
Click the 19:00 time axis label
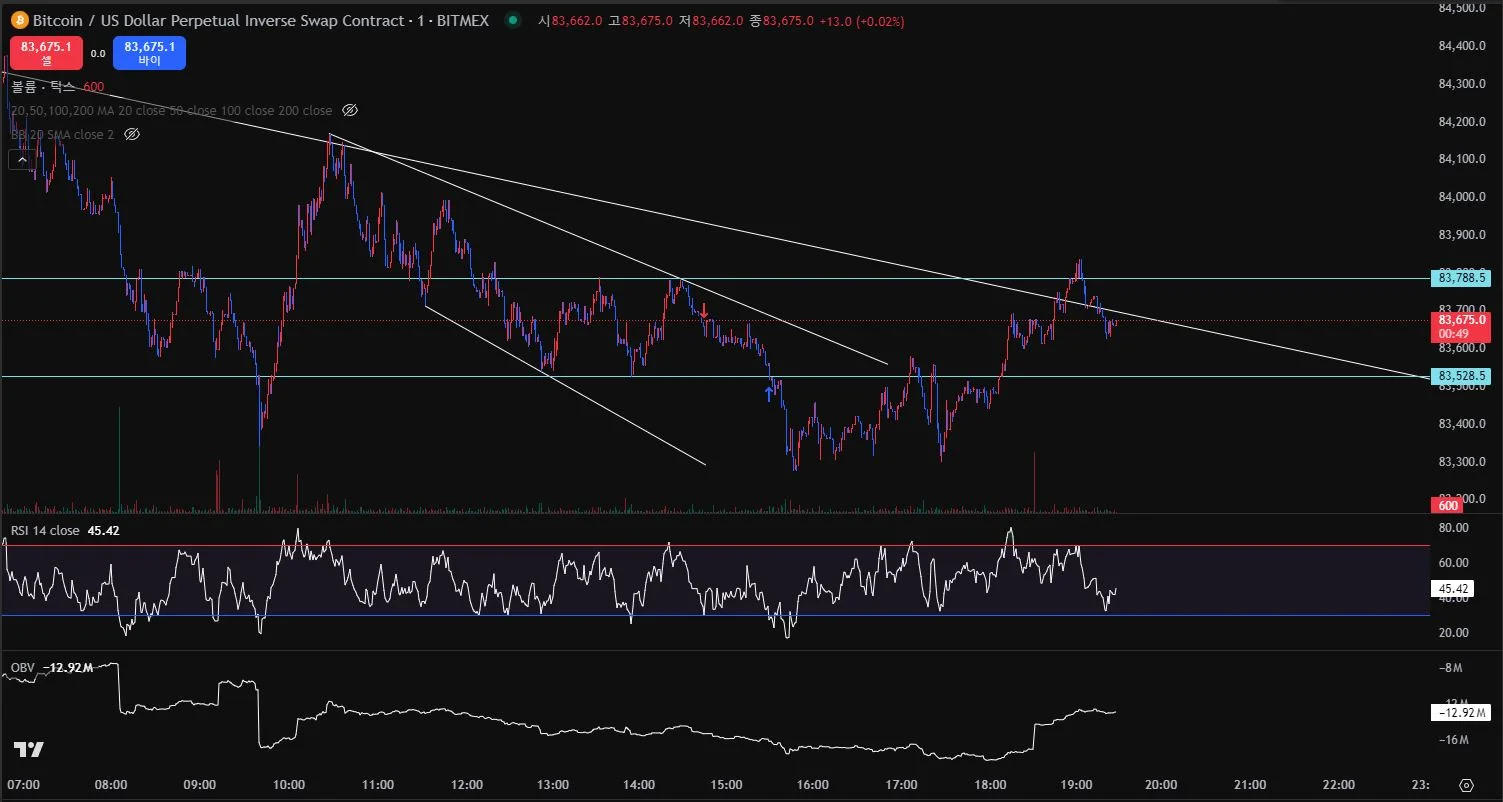coord(1076,785)
